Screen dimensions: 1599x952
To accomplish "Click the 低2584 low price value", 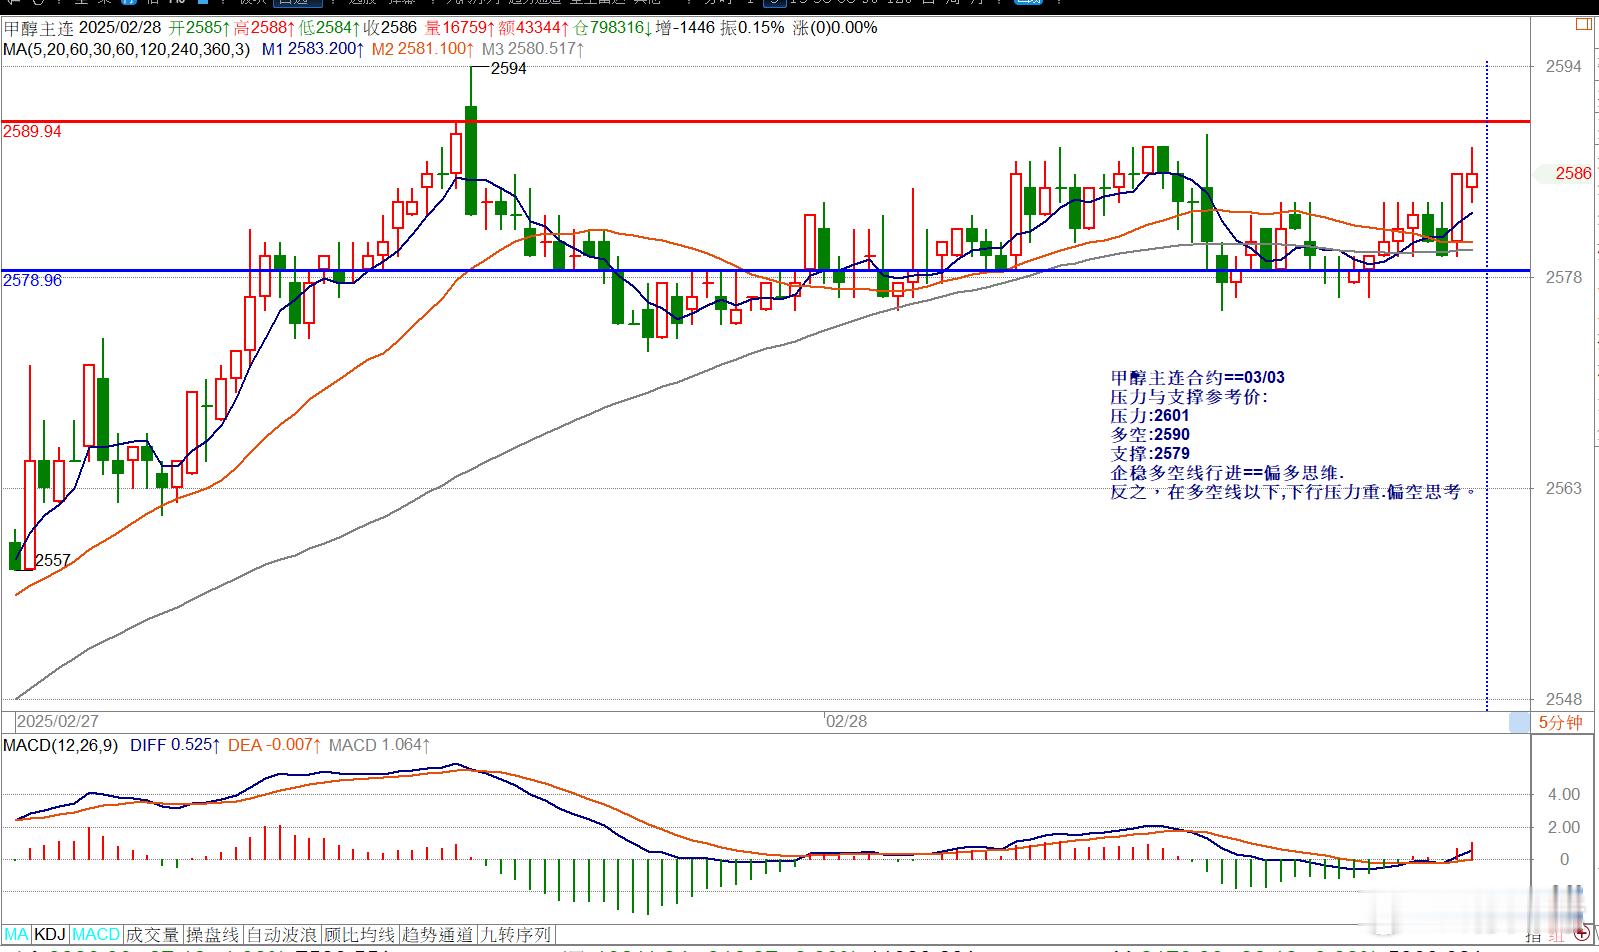I will (329, 28).
